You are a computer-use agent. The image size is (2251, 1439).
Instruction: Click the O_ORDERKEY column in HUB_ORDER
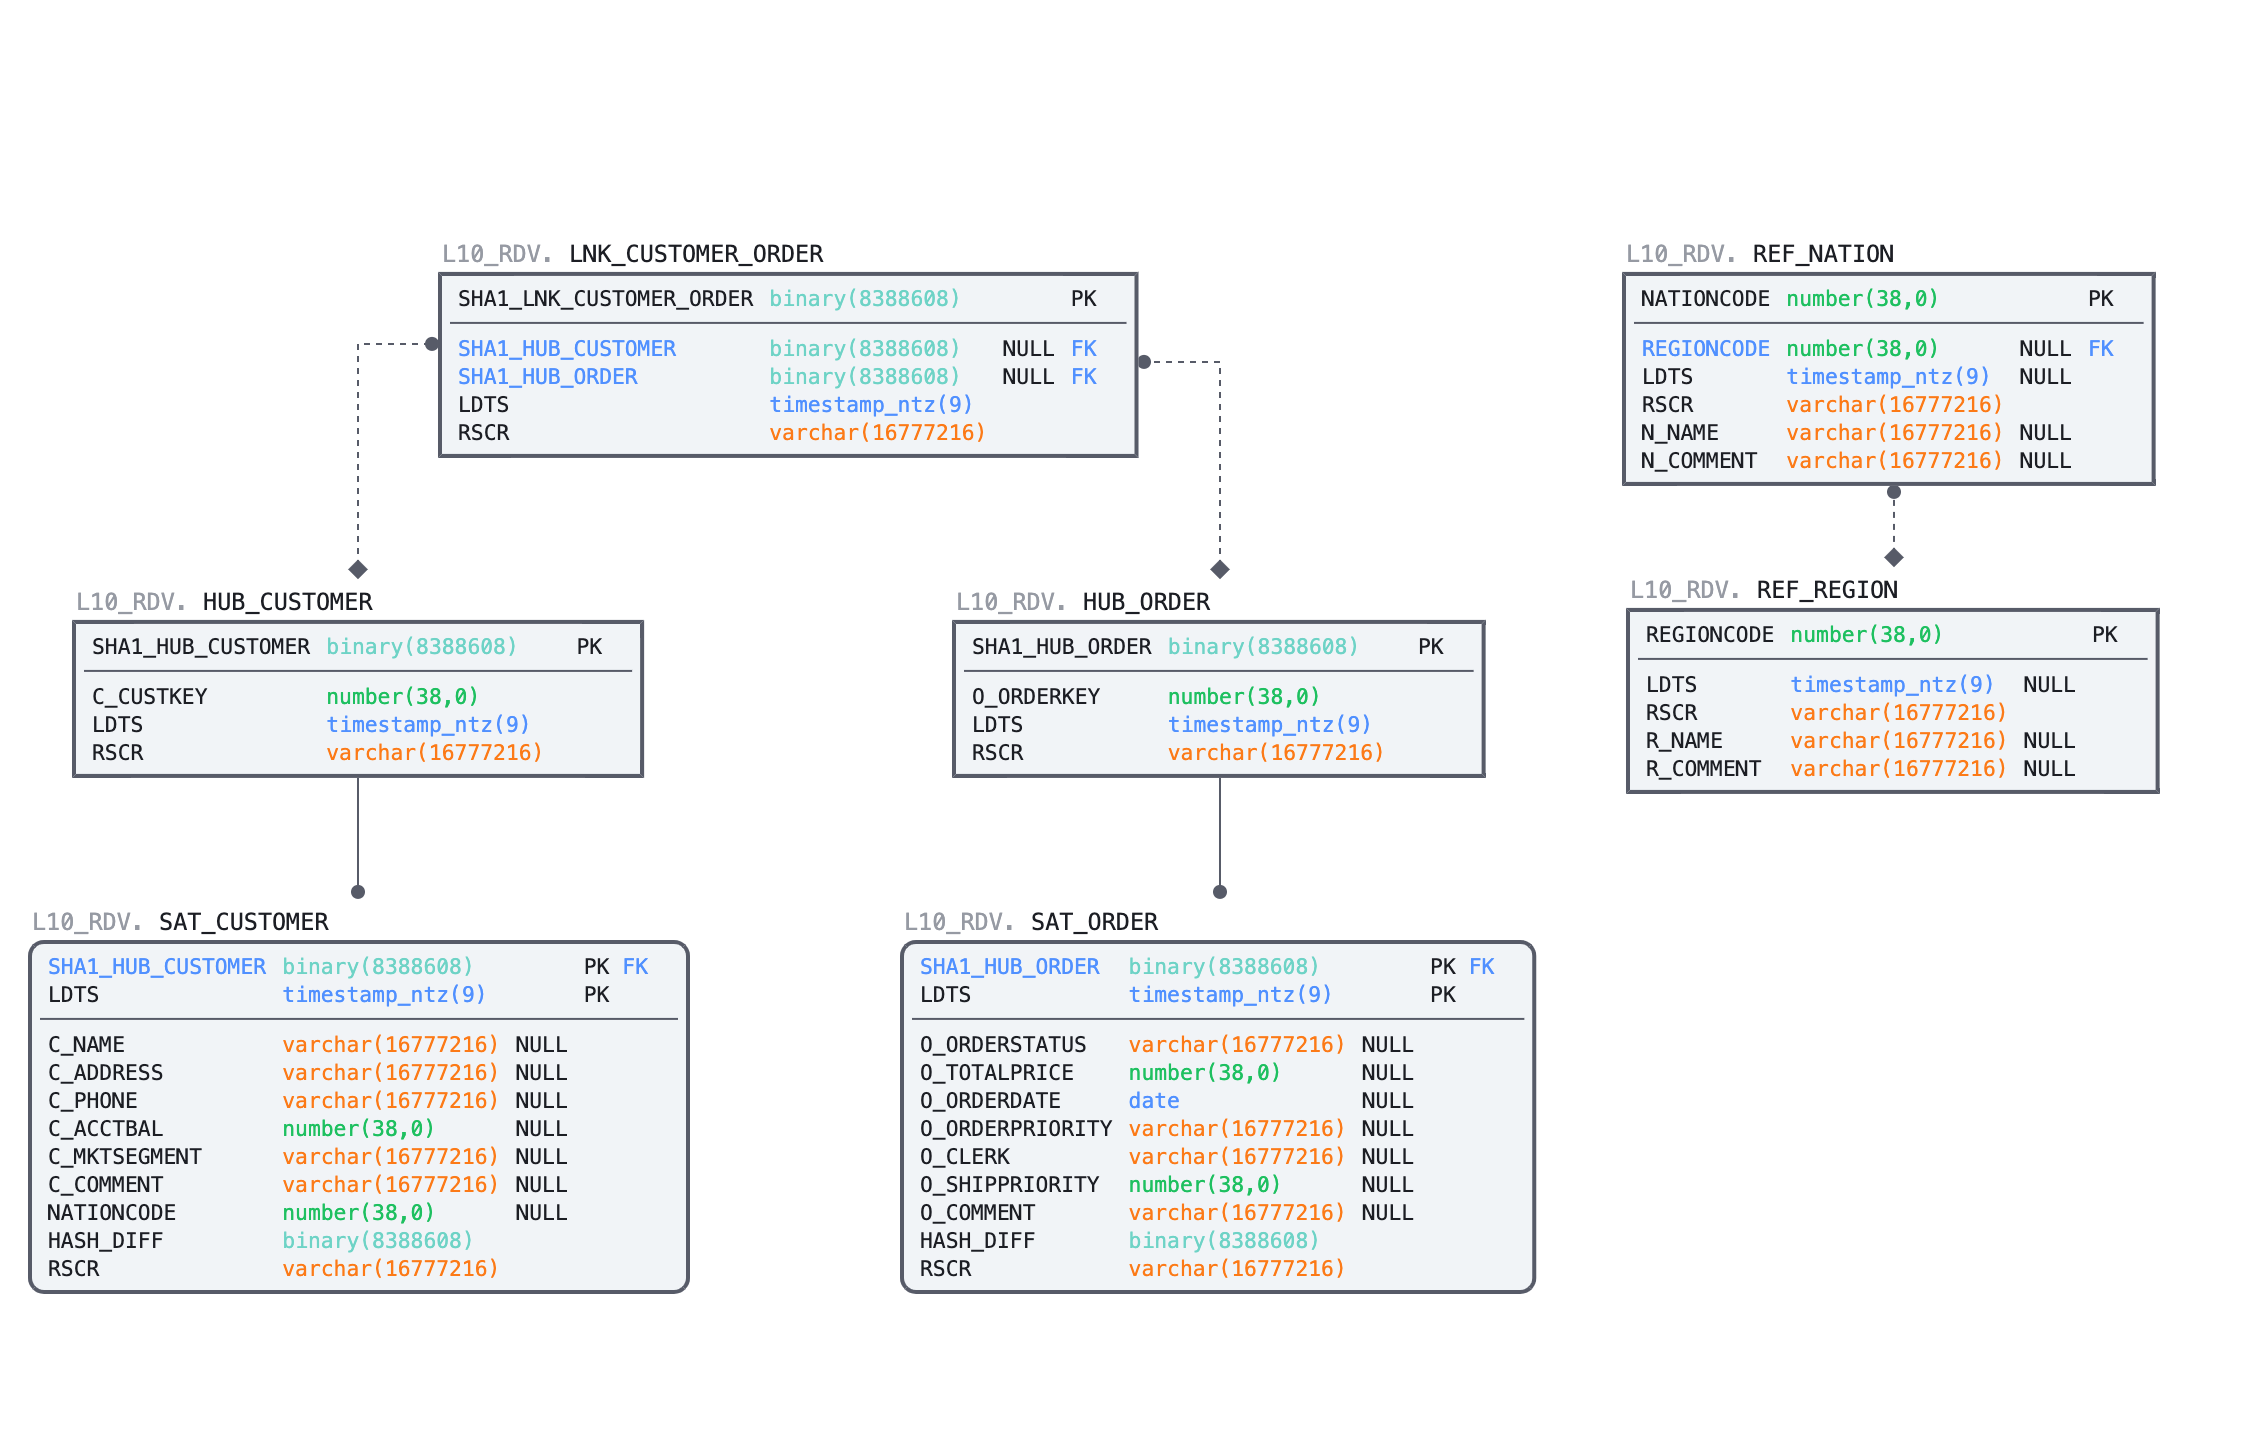1035,696
